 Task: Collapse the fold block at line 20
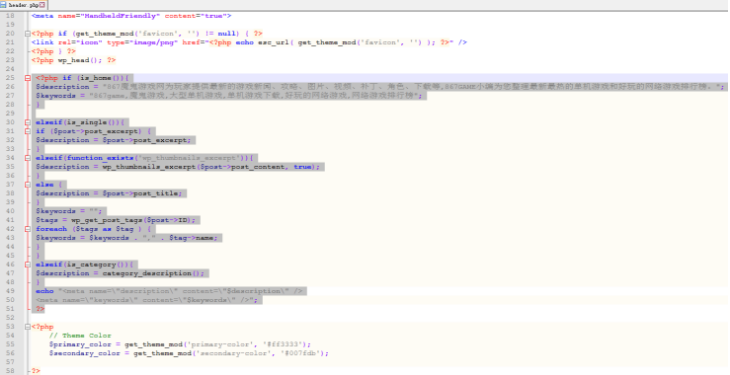tap(27, 34)
